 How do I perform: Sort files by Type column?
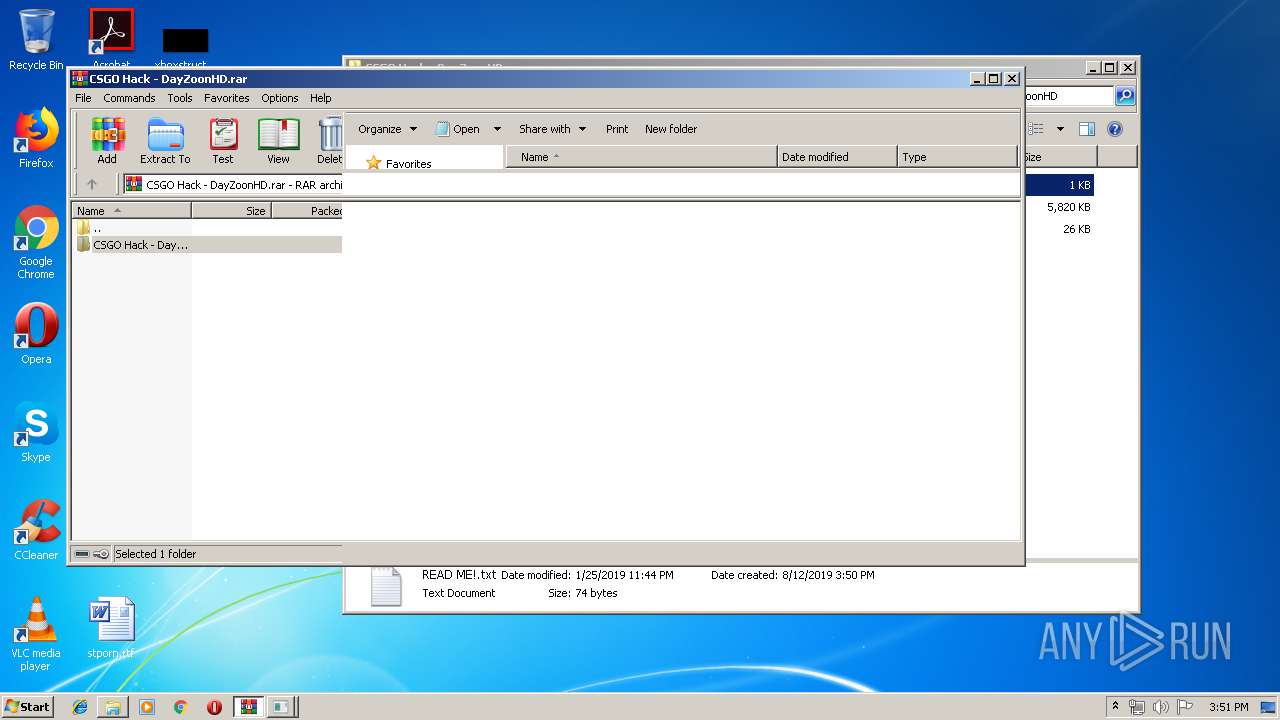coord(957,157)
